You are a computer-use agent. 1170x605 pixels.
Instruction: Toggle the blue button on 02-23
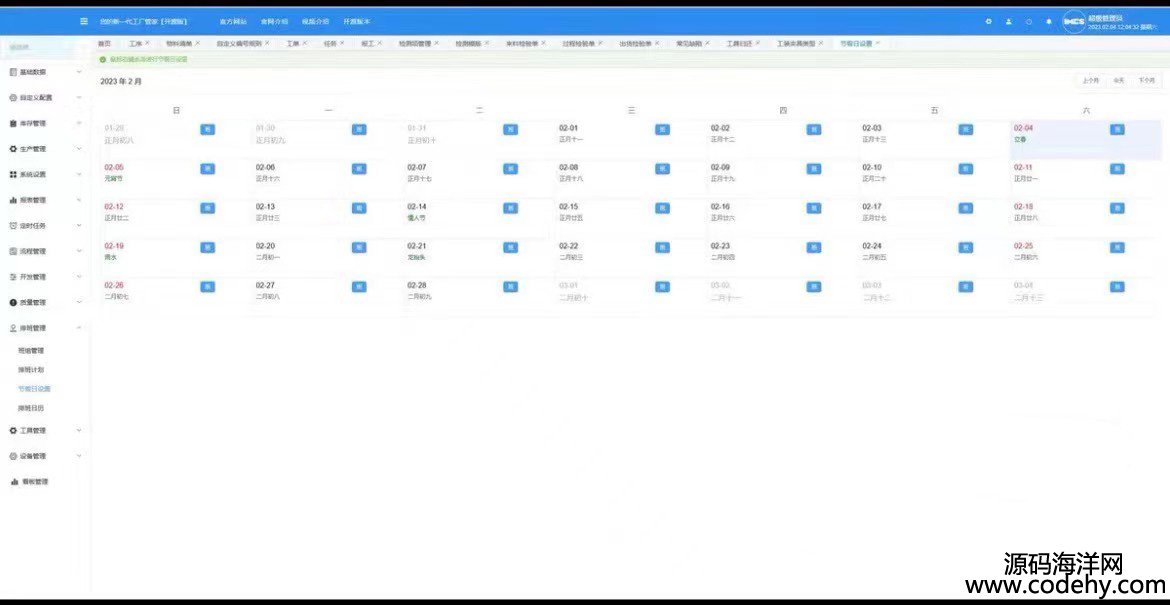(x=814, y=248)
